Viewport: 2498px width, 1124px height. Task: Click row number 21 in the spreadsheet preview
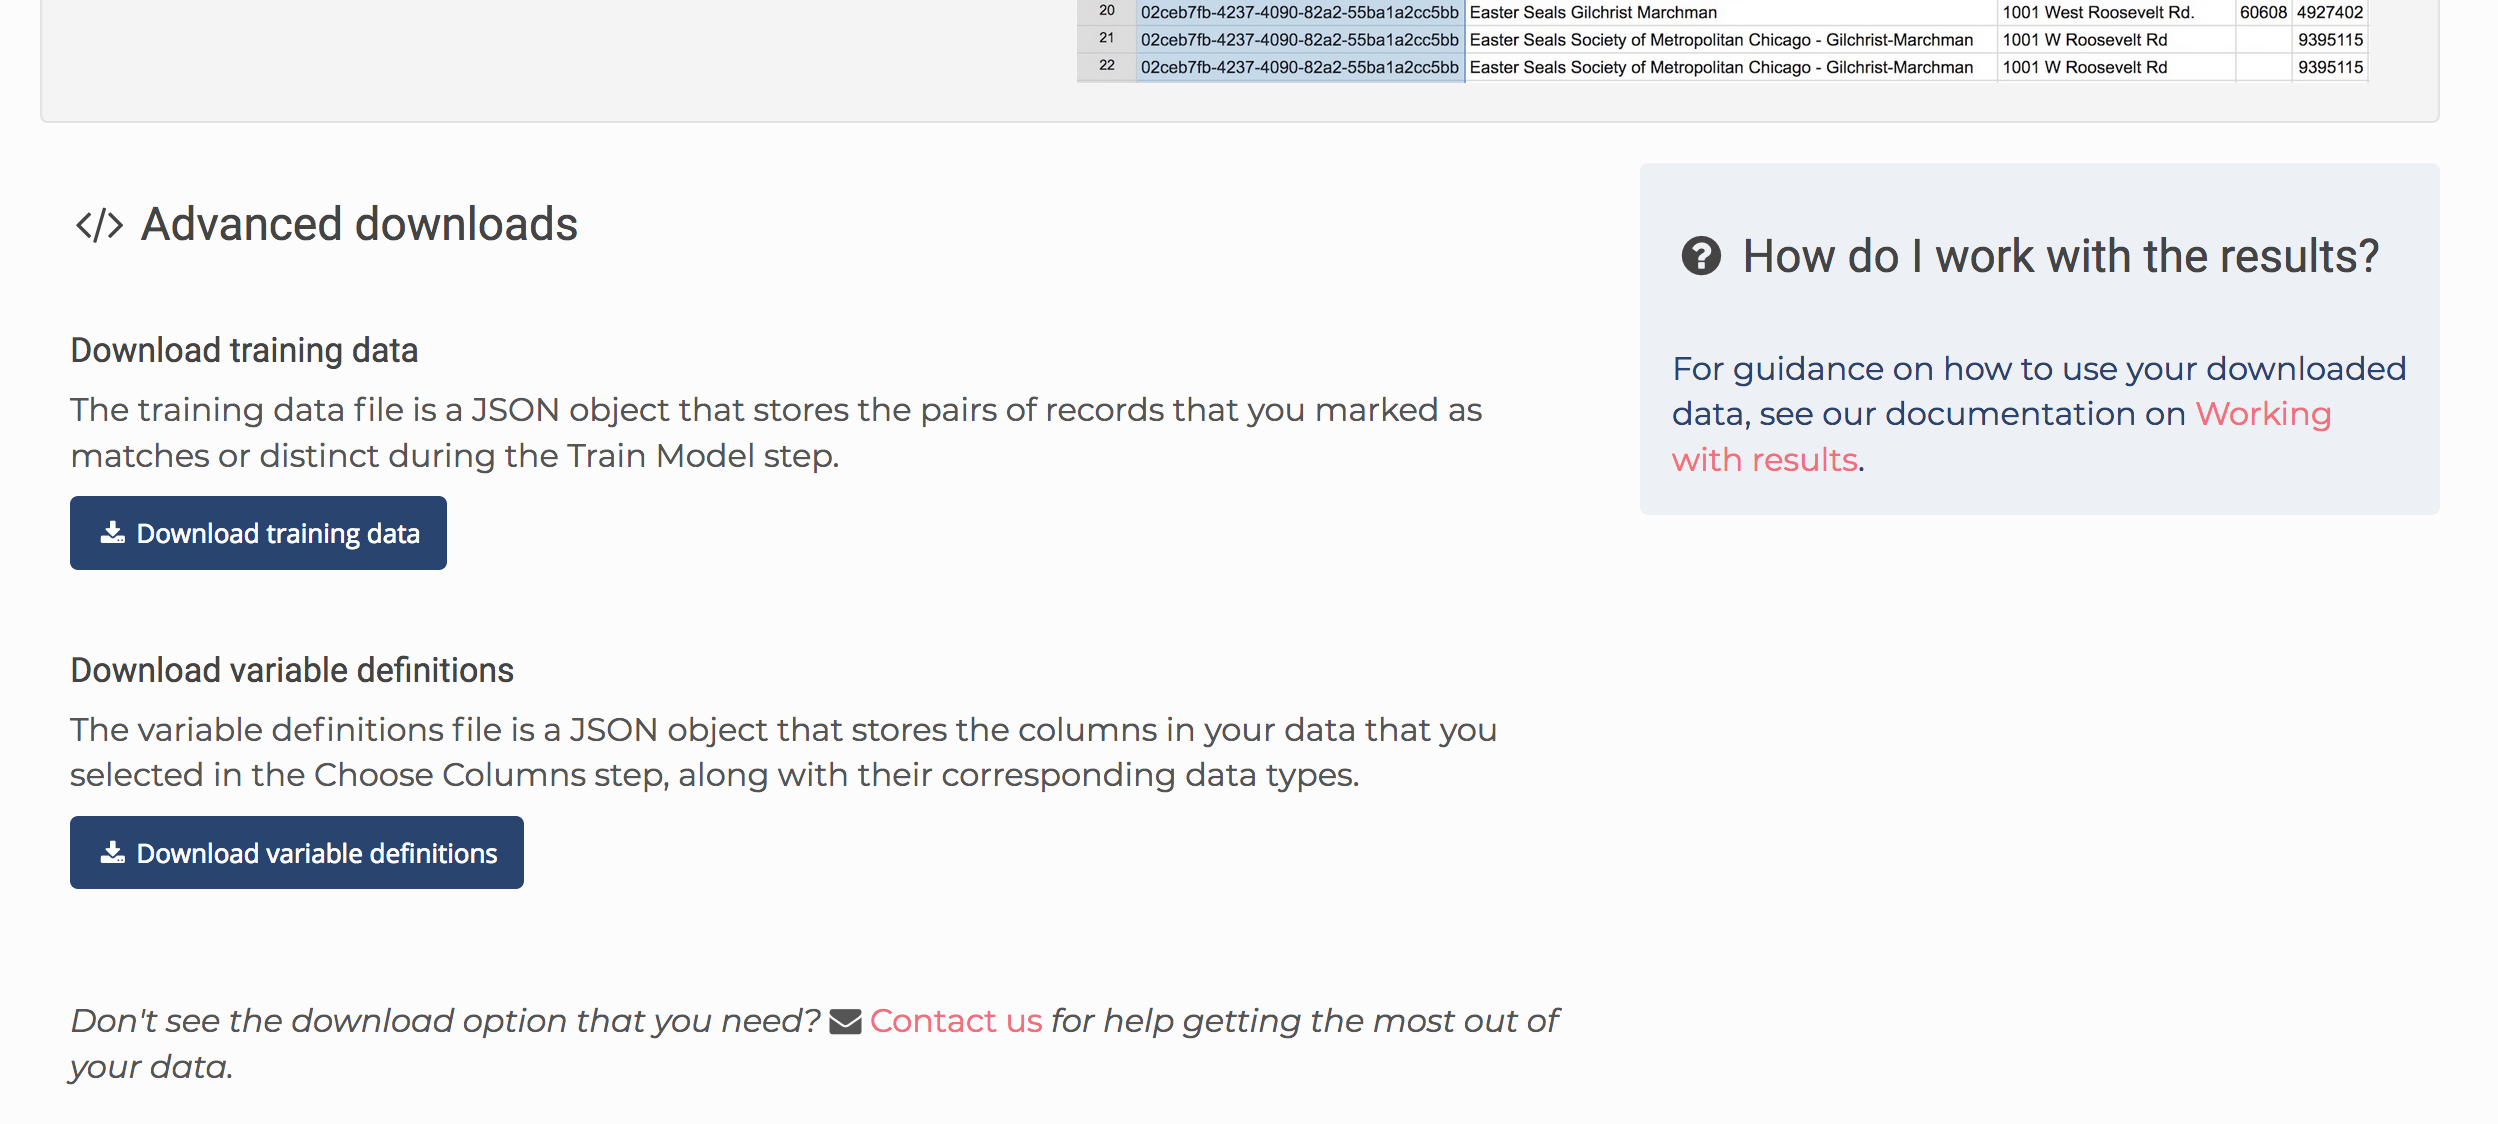coord(1106,38)
